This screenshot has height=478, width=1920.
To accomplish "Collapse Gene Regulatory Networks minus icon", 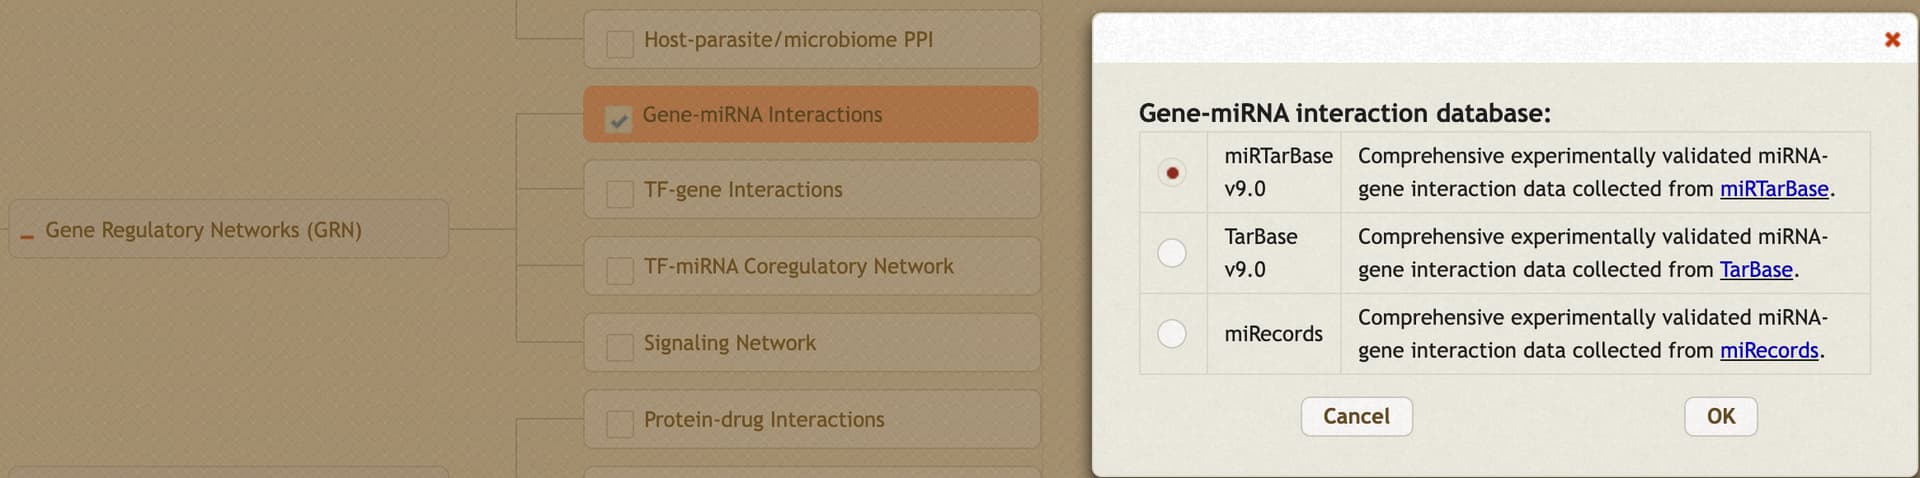I will pos(27,236).
